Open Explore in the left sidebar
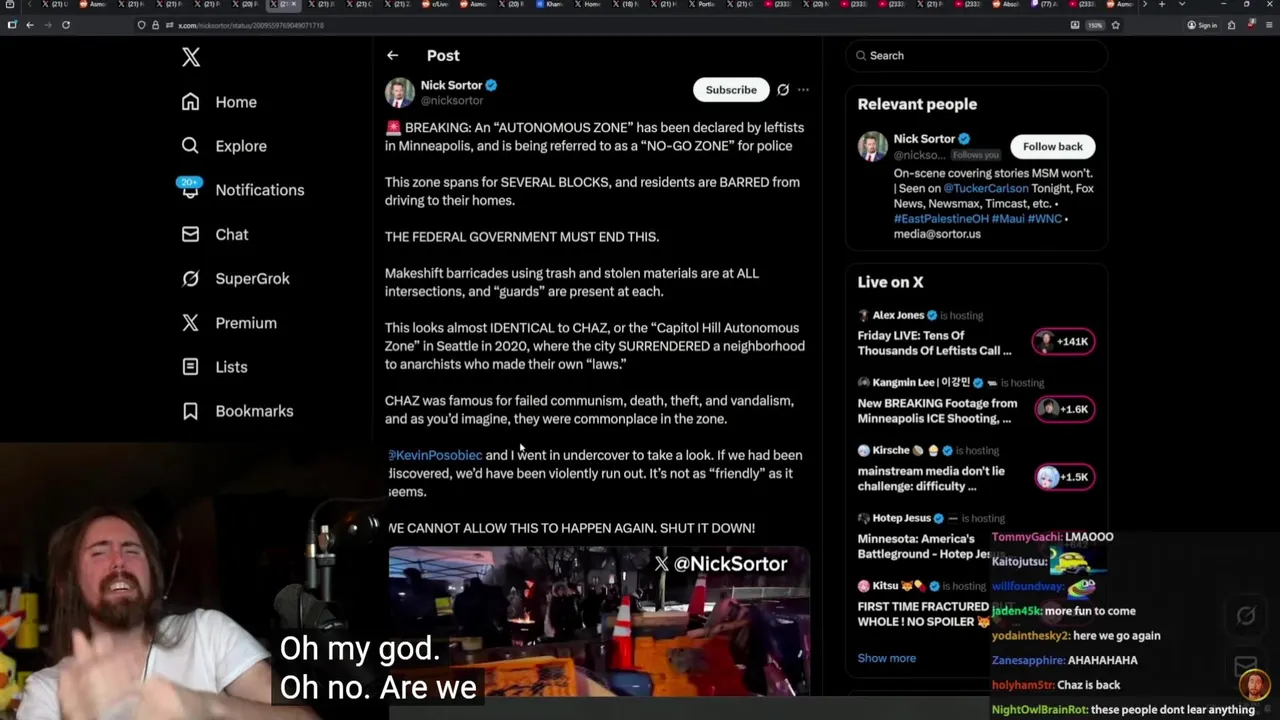Screen dimensions: 1280x720 pyautogui.click(x=224, y=146)
